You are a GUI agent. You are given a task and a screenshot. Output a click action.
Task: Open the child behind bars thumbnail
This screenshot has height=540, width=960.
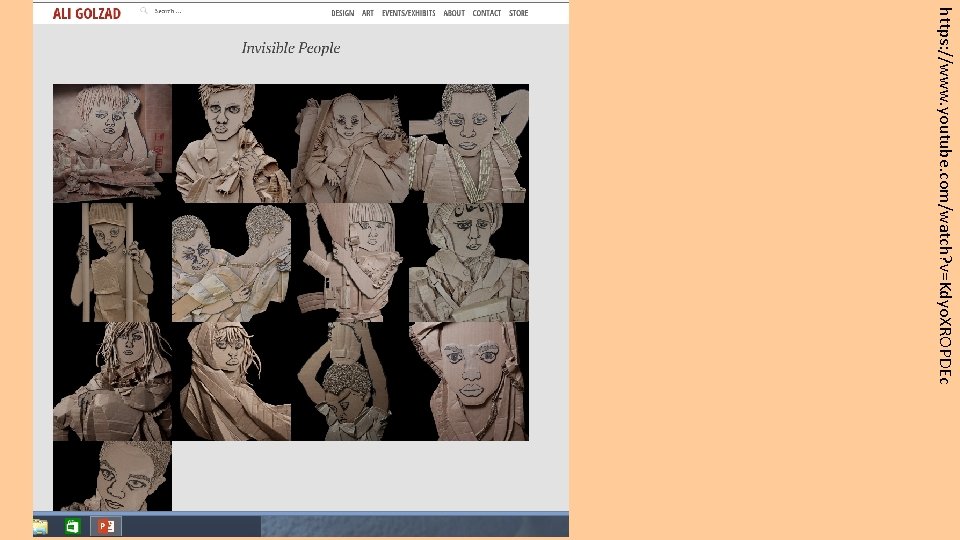pyautogui.click(x=113, y=263)
